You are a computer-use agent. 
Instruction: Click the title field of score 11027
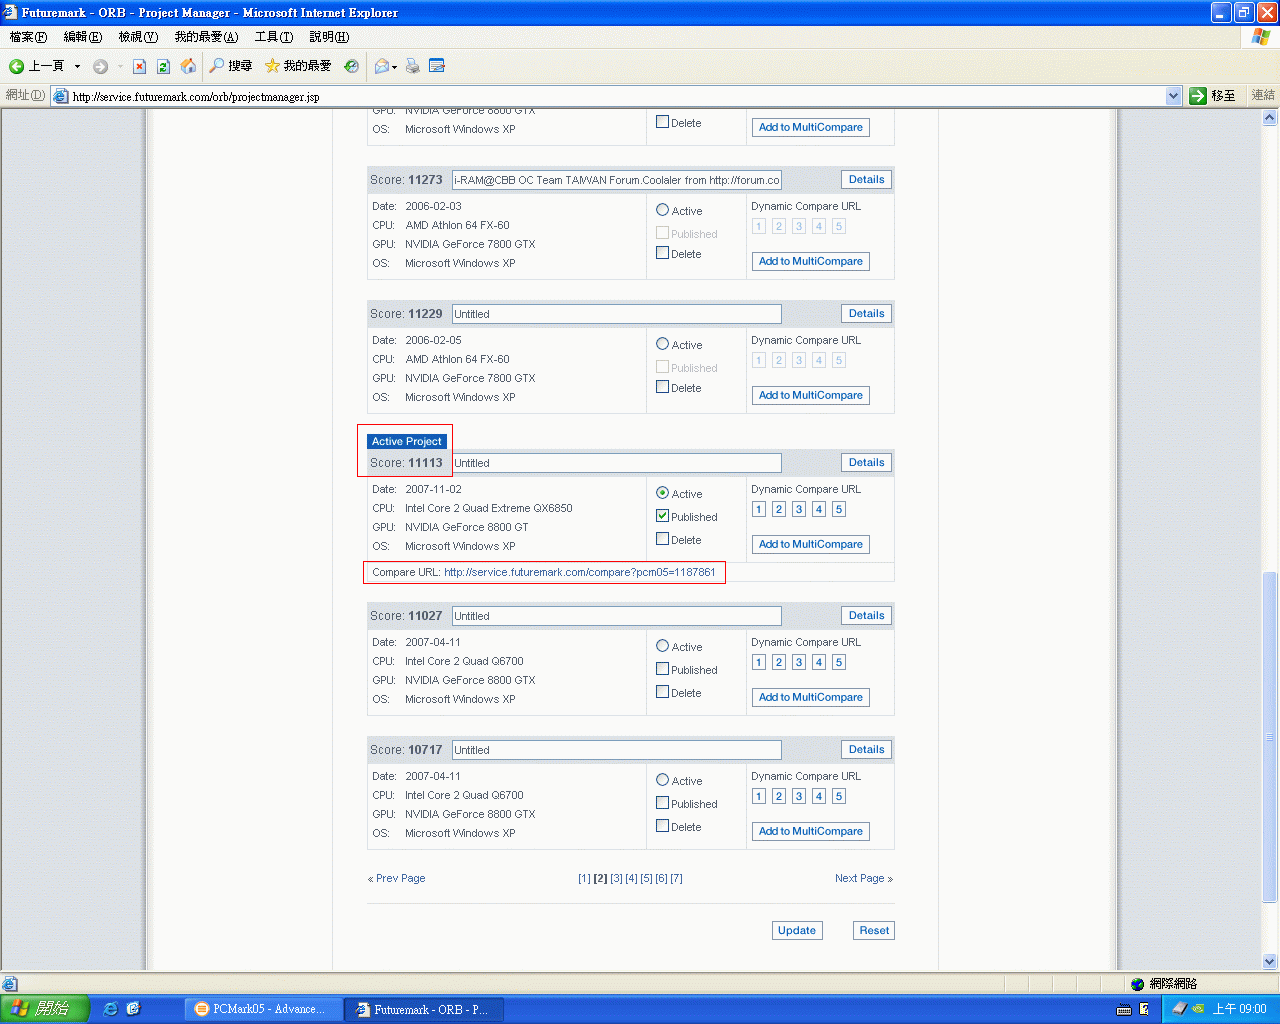[x=617, y=616]
